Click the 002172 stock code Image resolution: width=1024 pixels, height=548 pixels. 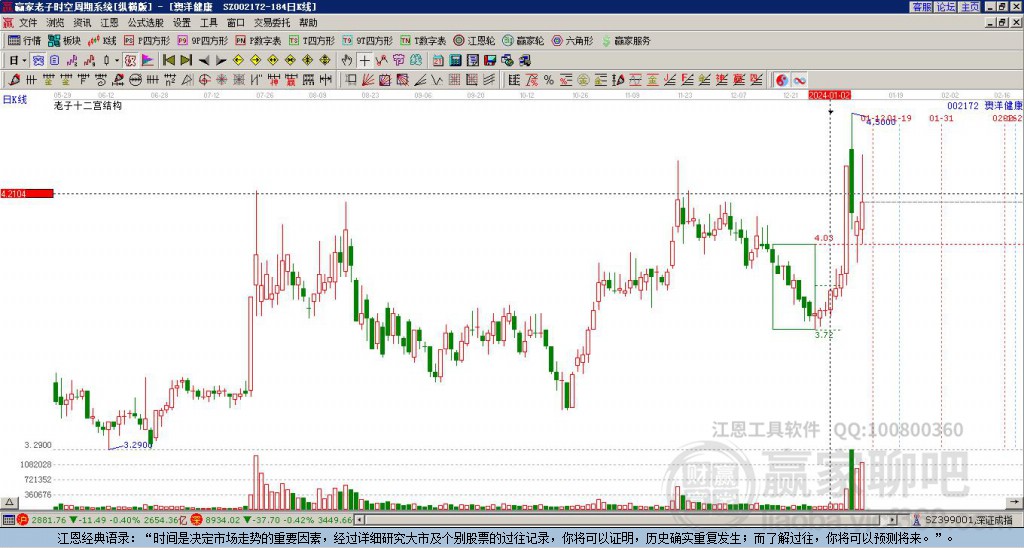click(963, 105)
